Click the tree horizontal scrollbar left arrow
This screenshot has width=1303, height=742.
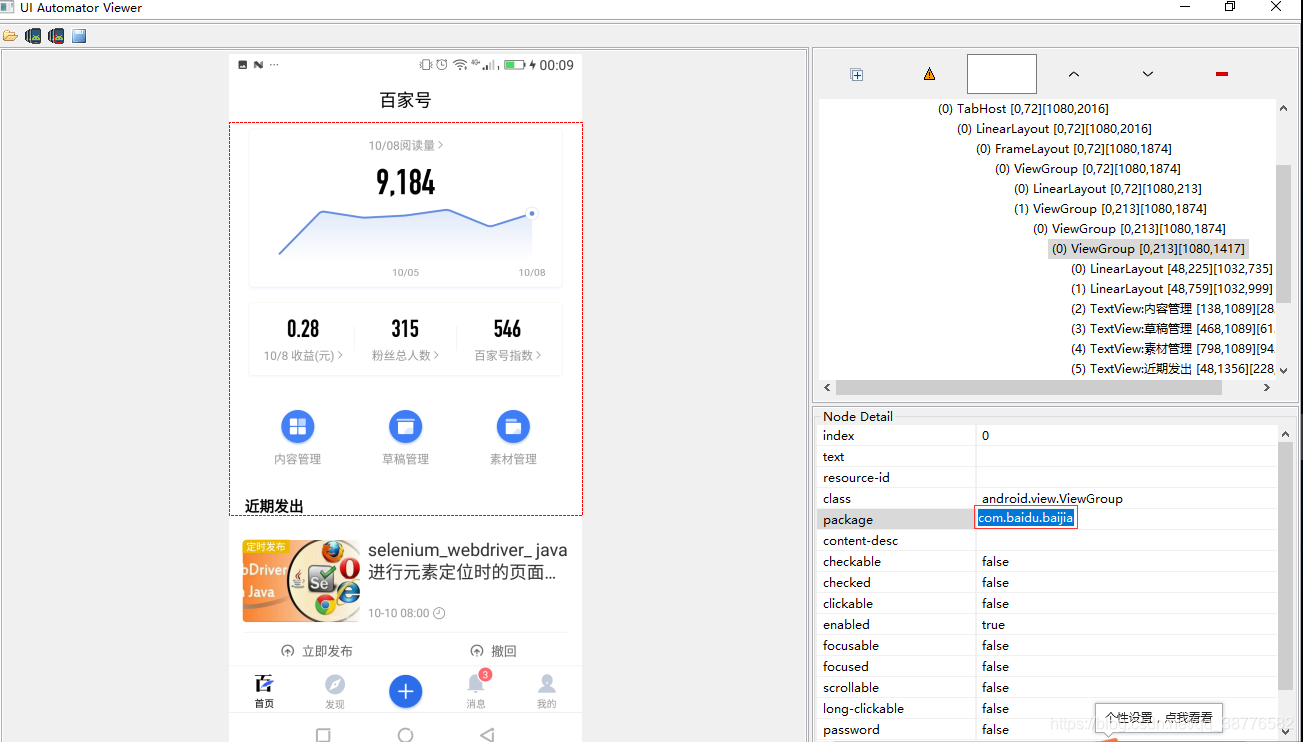[827, 387]
